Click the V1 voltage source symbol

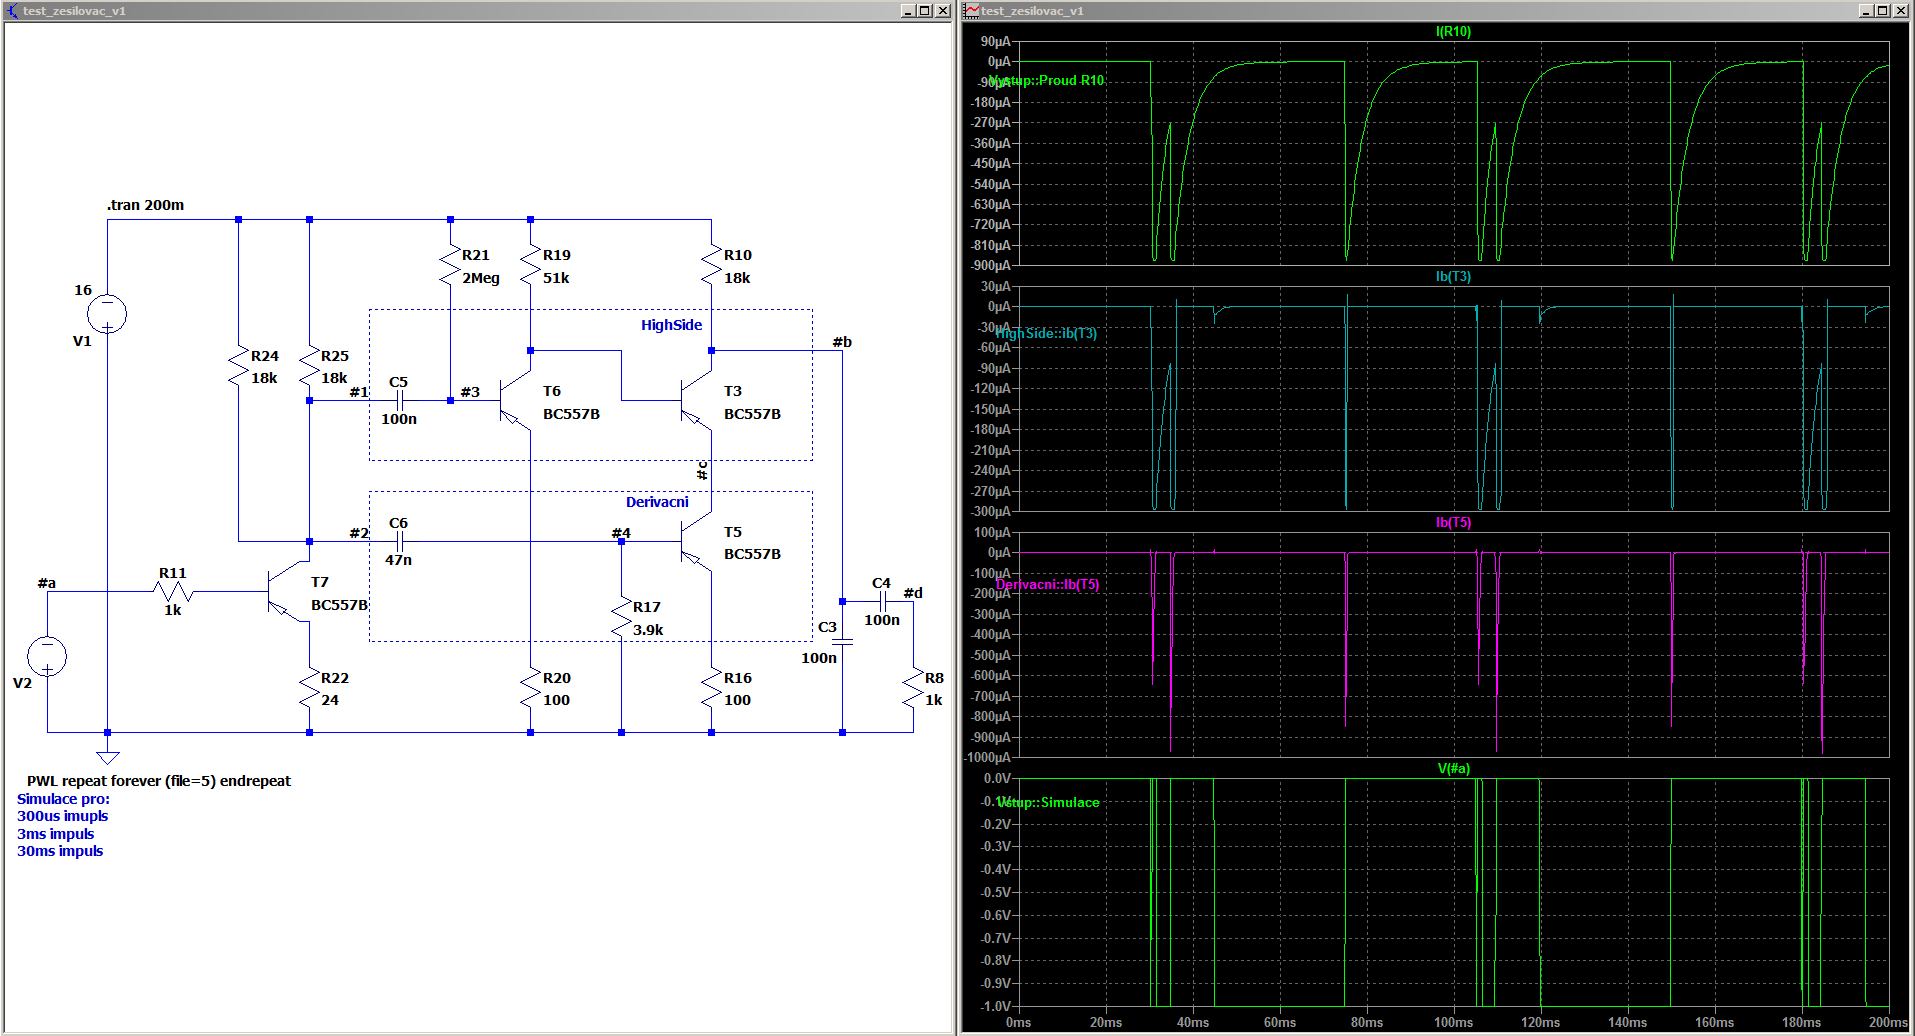tap(107, 314)
